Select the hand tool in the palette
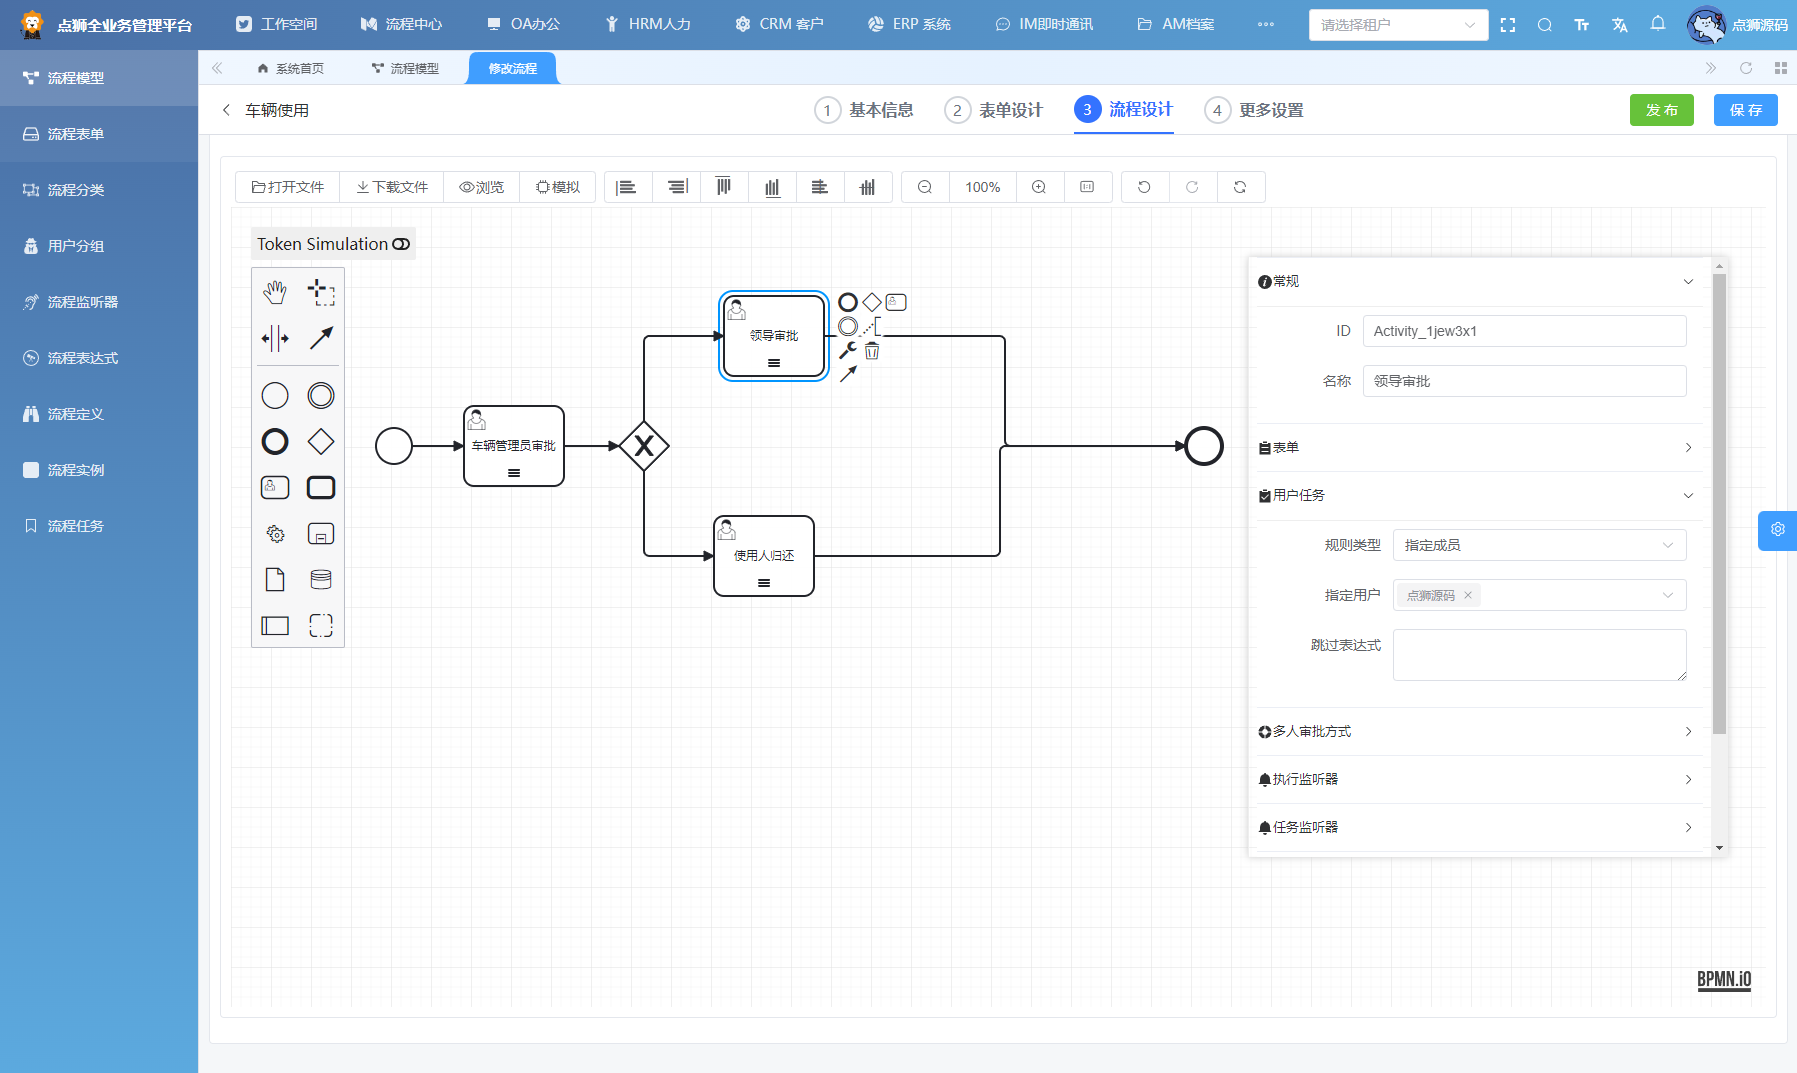 click(275, 292)
